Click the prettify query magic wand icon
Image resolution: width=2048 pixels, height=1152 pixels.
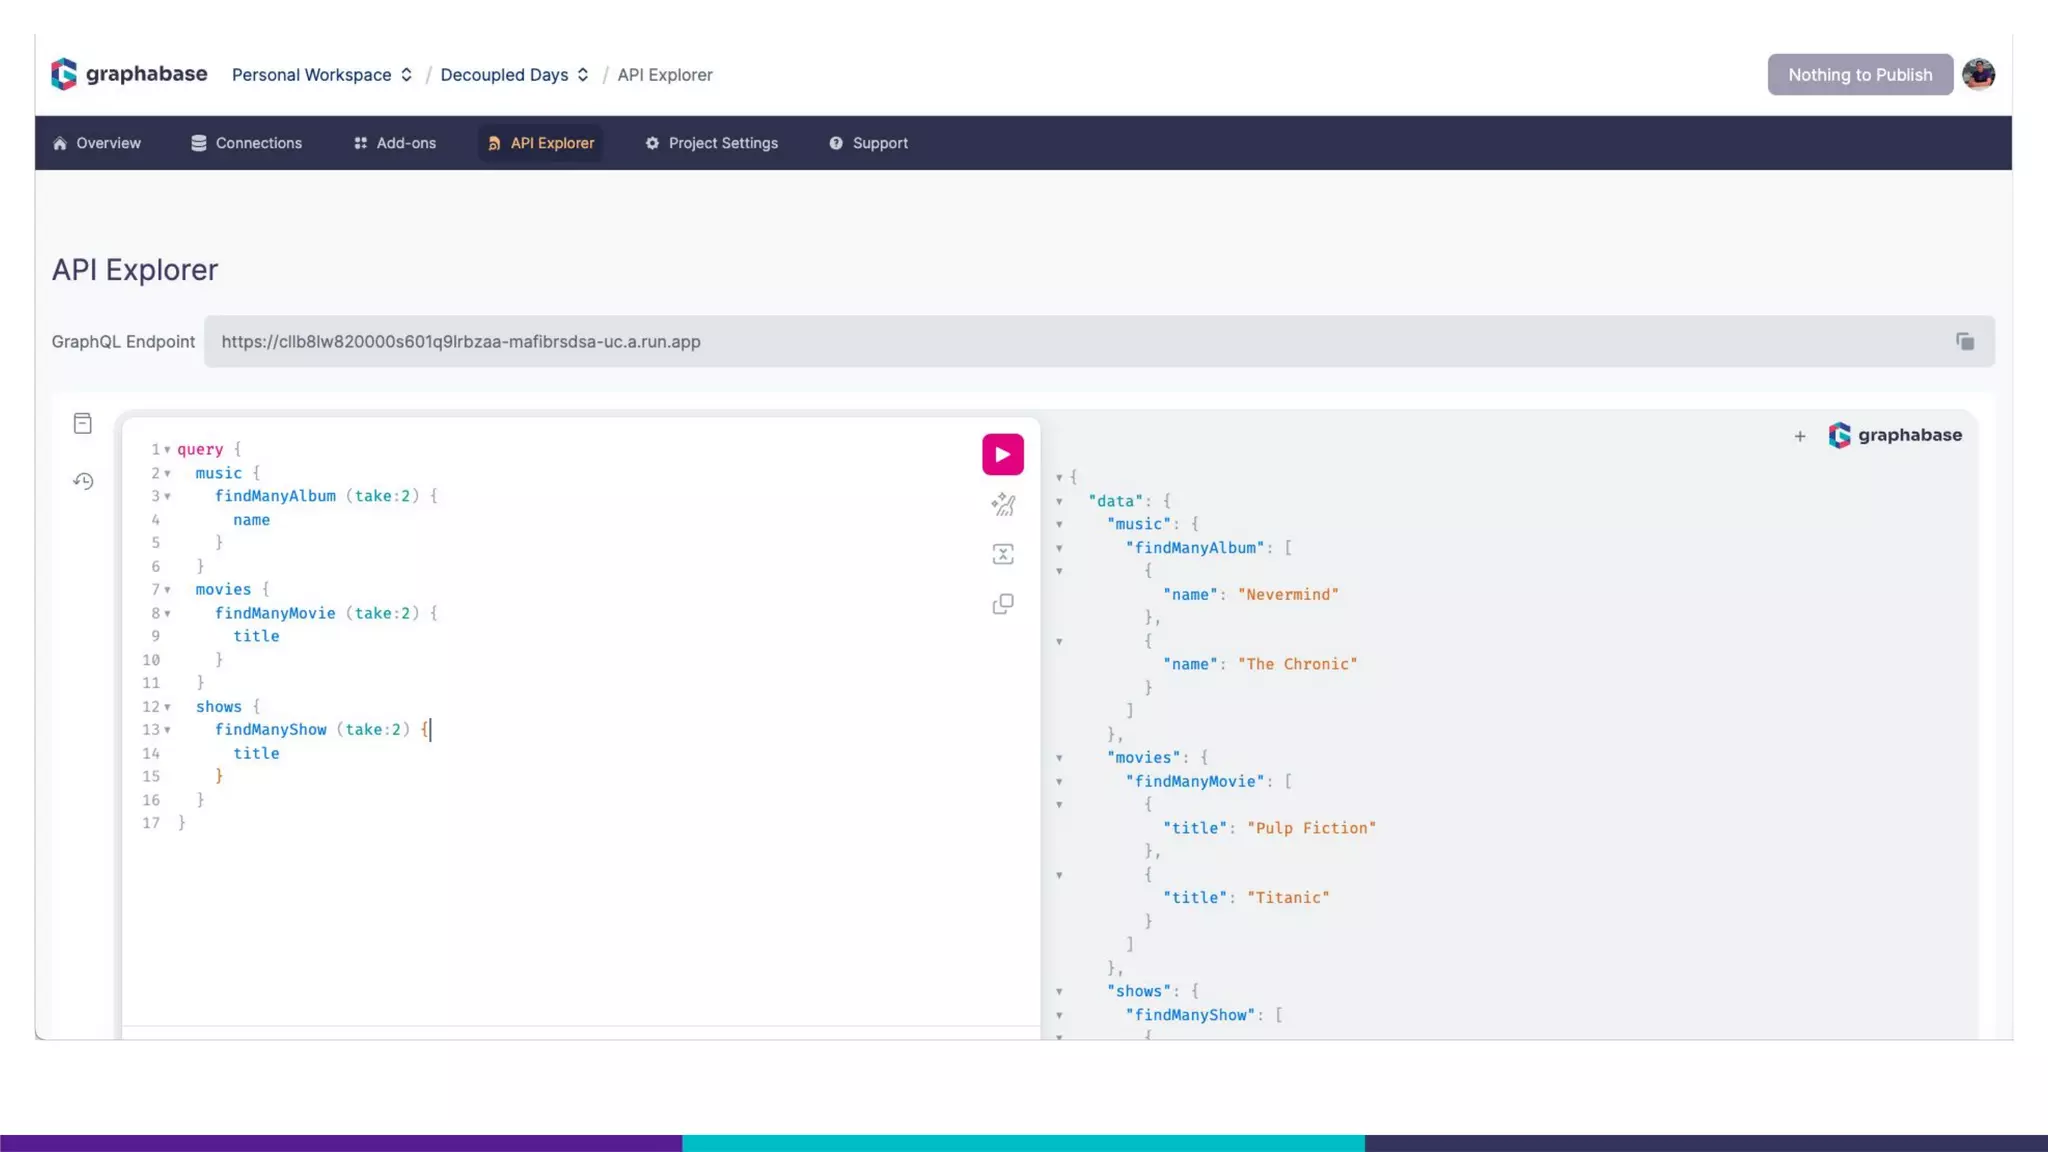click(x=1002, y=505)
